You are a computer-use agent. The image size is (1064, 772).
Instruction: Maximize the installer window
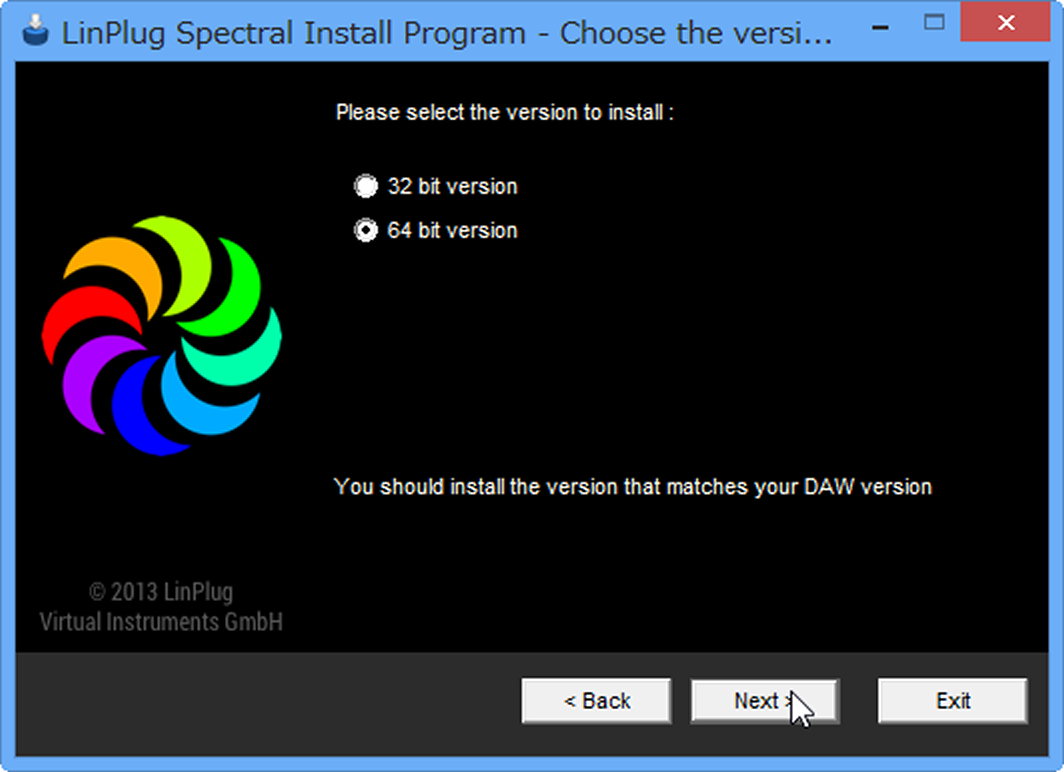934,22
